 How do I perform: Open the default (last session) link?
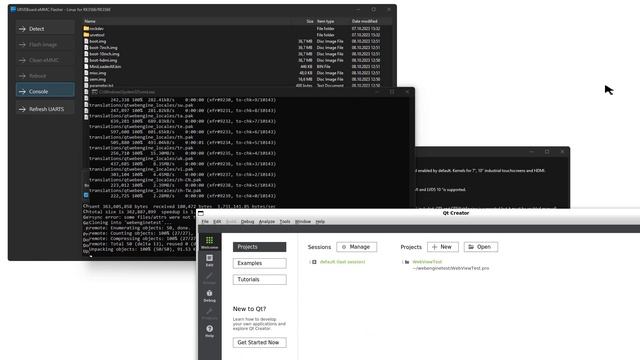[x=342, y=262]
